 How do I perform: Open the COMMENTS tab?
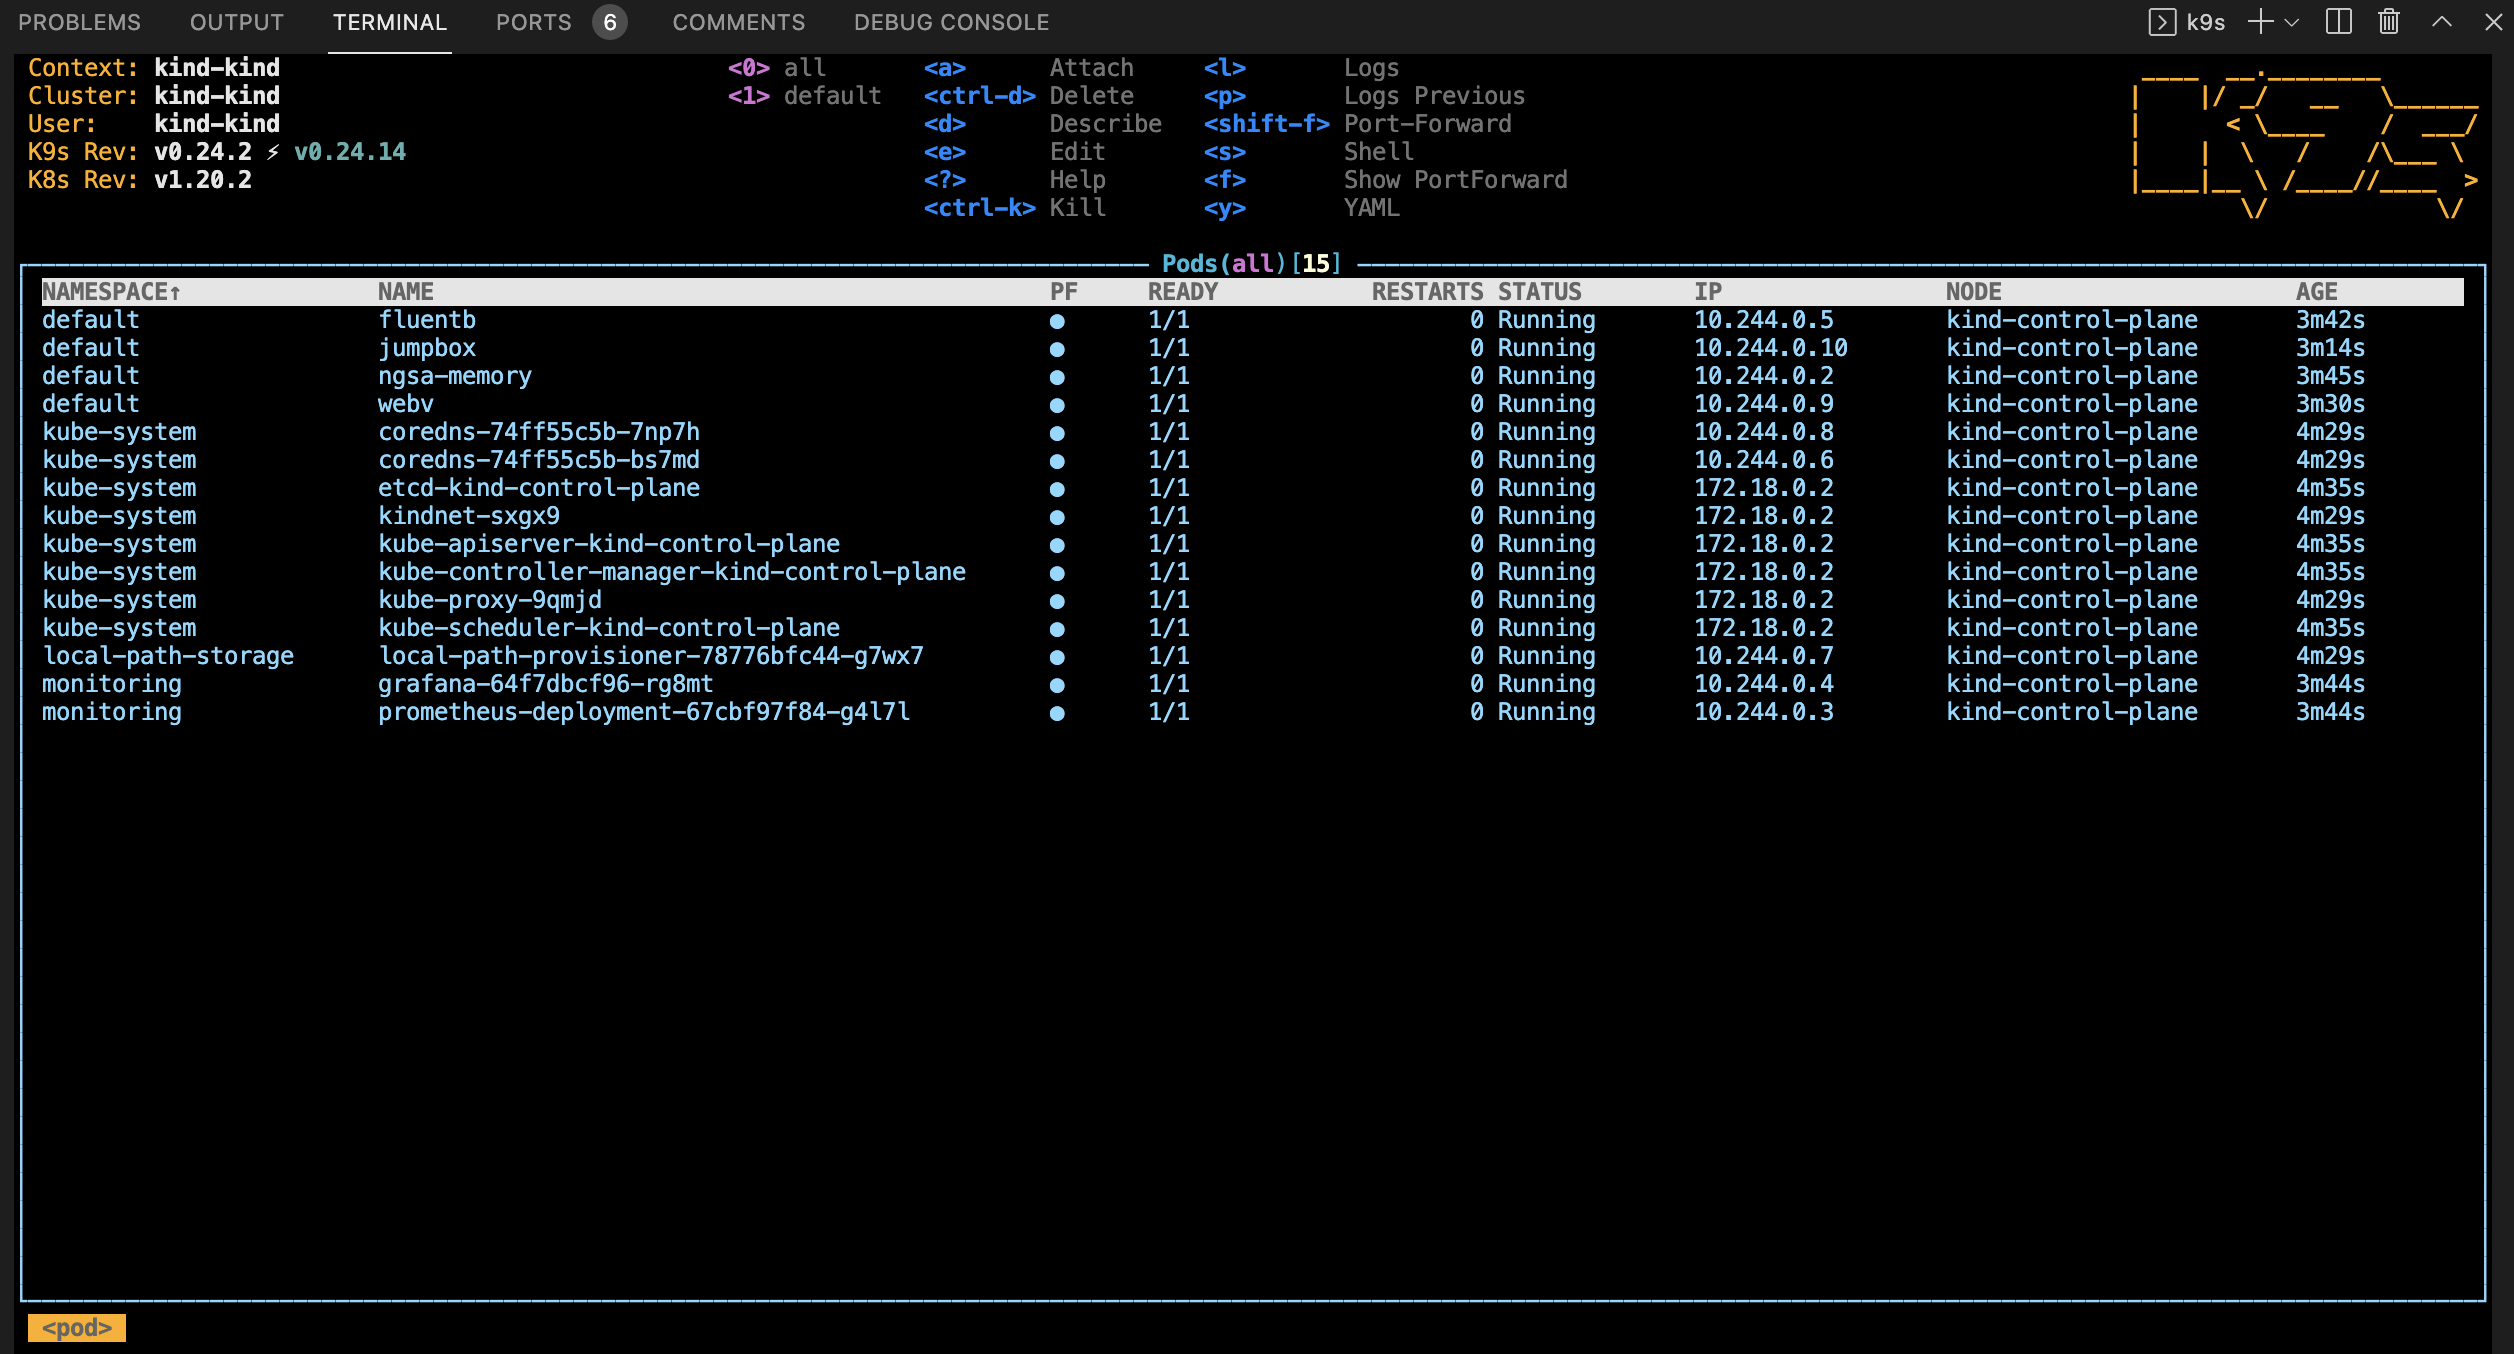[x=739, y=22]
